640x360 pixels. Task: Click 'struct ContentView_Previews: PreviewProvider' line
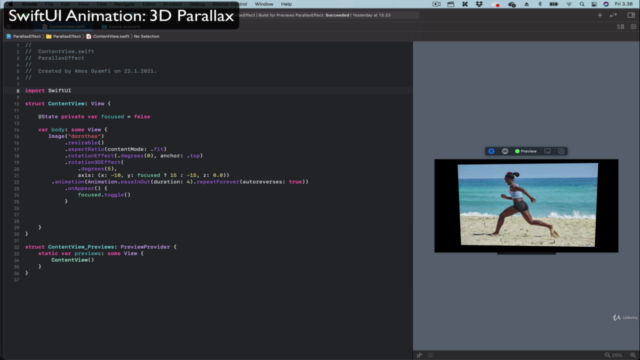101,247
